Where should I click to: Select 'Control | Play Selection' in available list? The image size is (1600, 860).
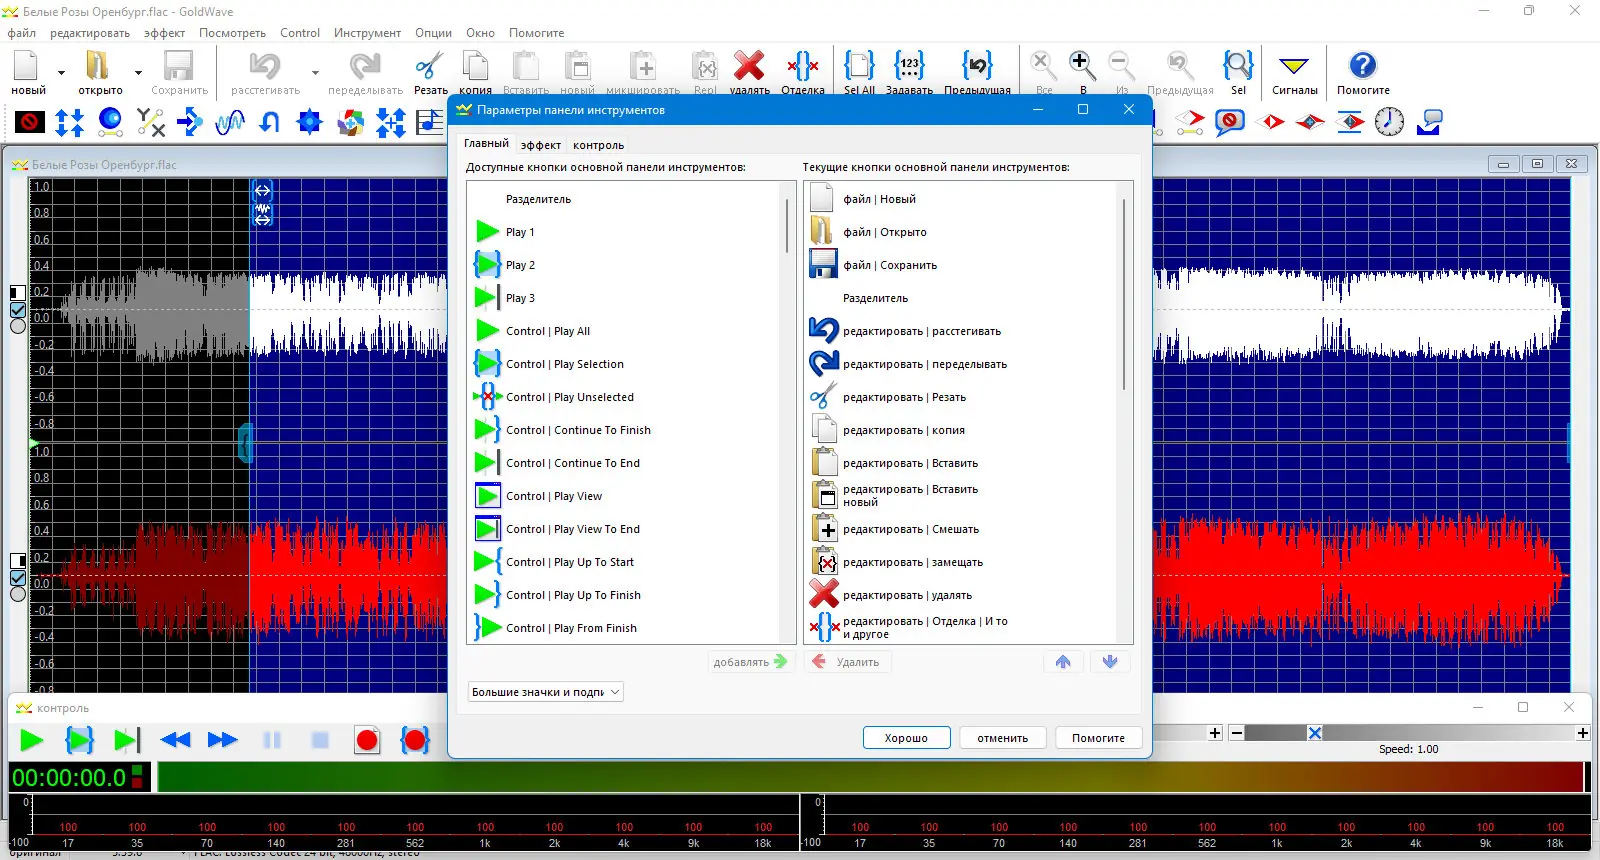point(564,364)
